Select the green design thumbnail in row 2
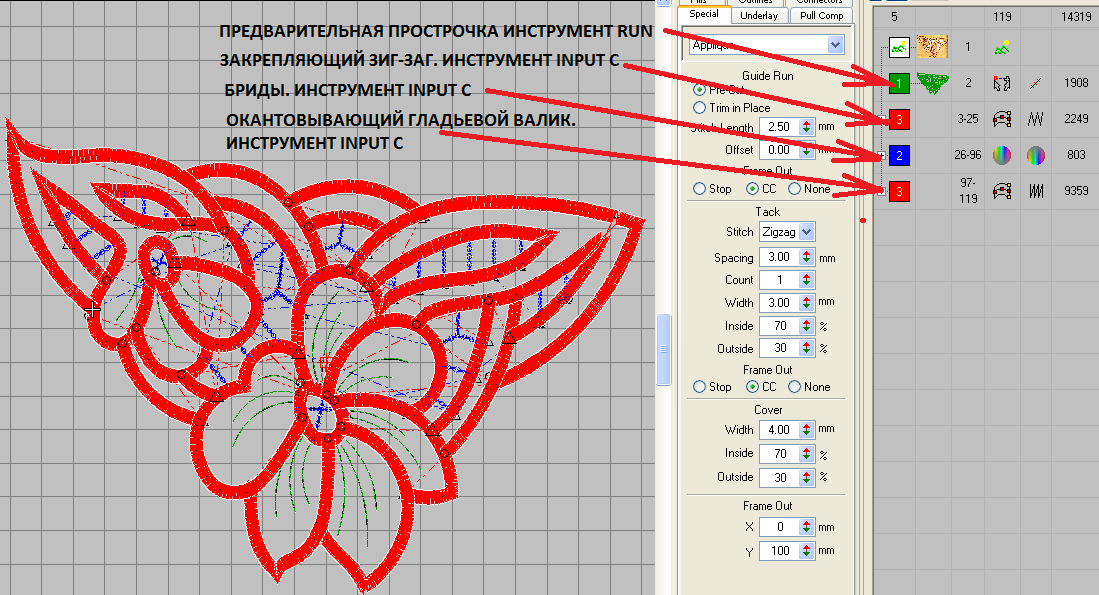This screenshot has width=1099, height=595. (x=932, y=83)
